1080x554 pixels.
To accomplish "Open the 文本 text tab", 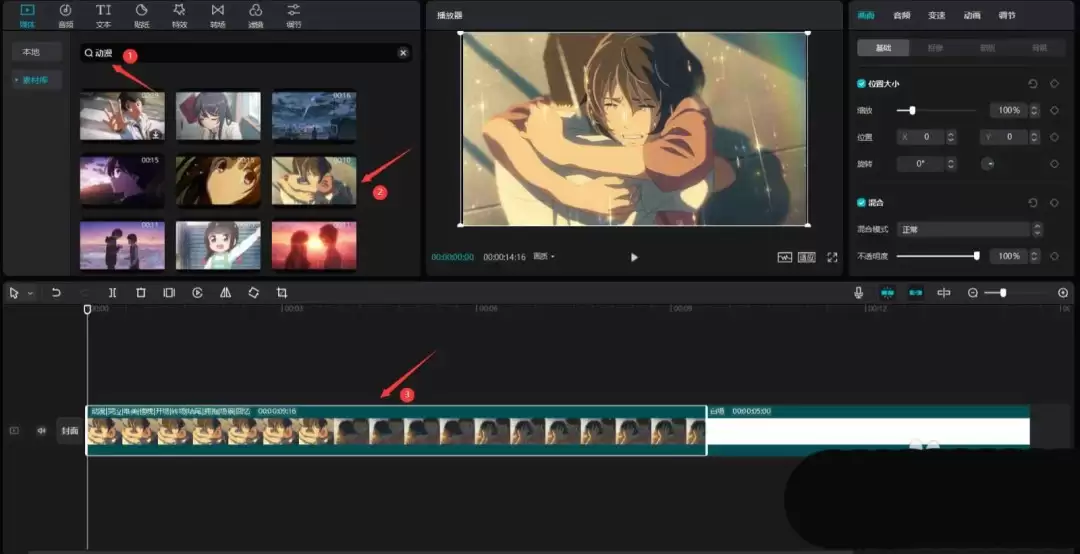I will [103, 16].
